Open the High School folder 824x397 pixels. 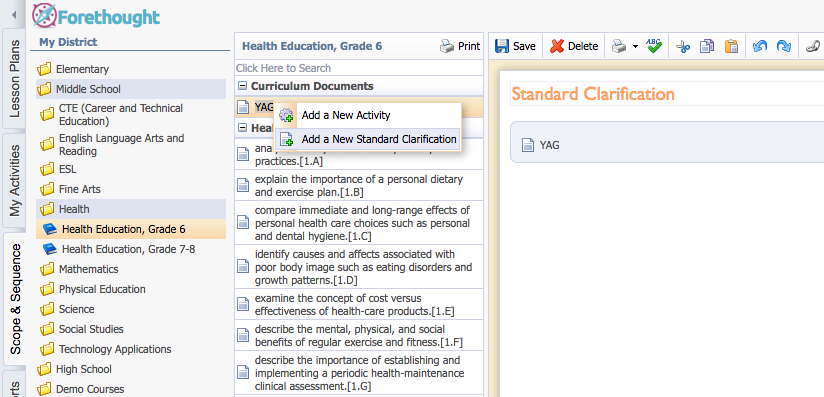pos(131,369)
